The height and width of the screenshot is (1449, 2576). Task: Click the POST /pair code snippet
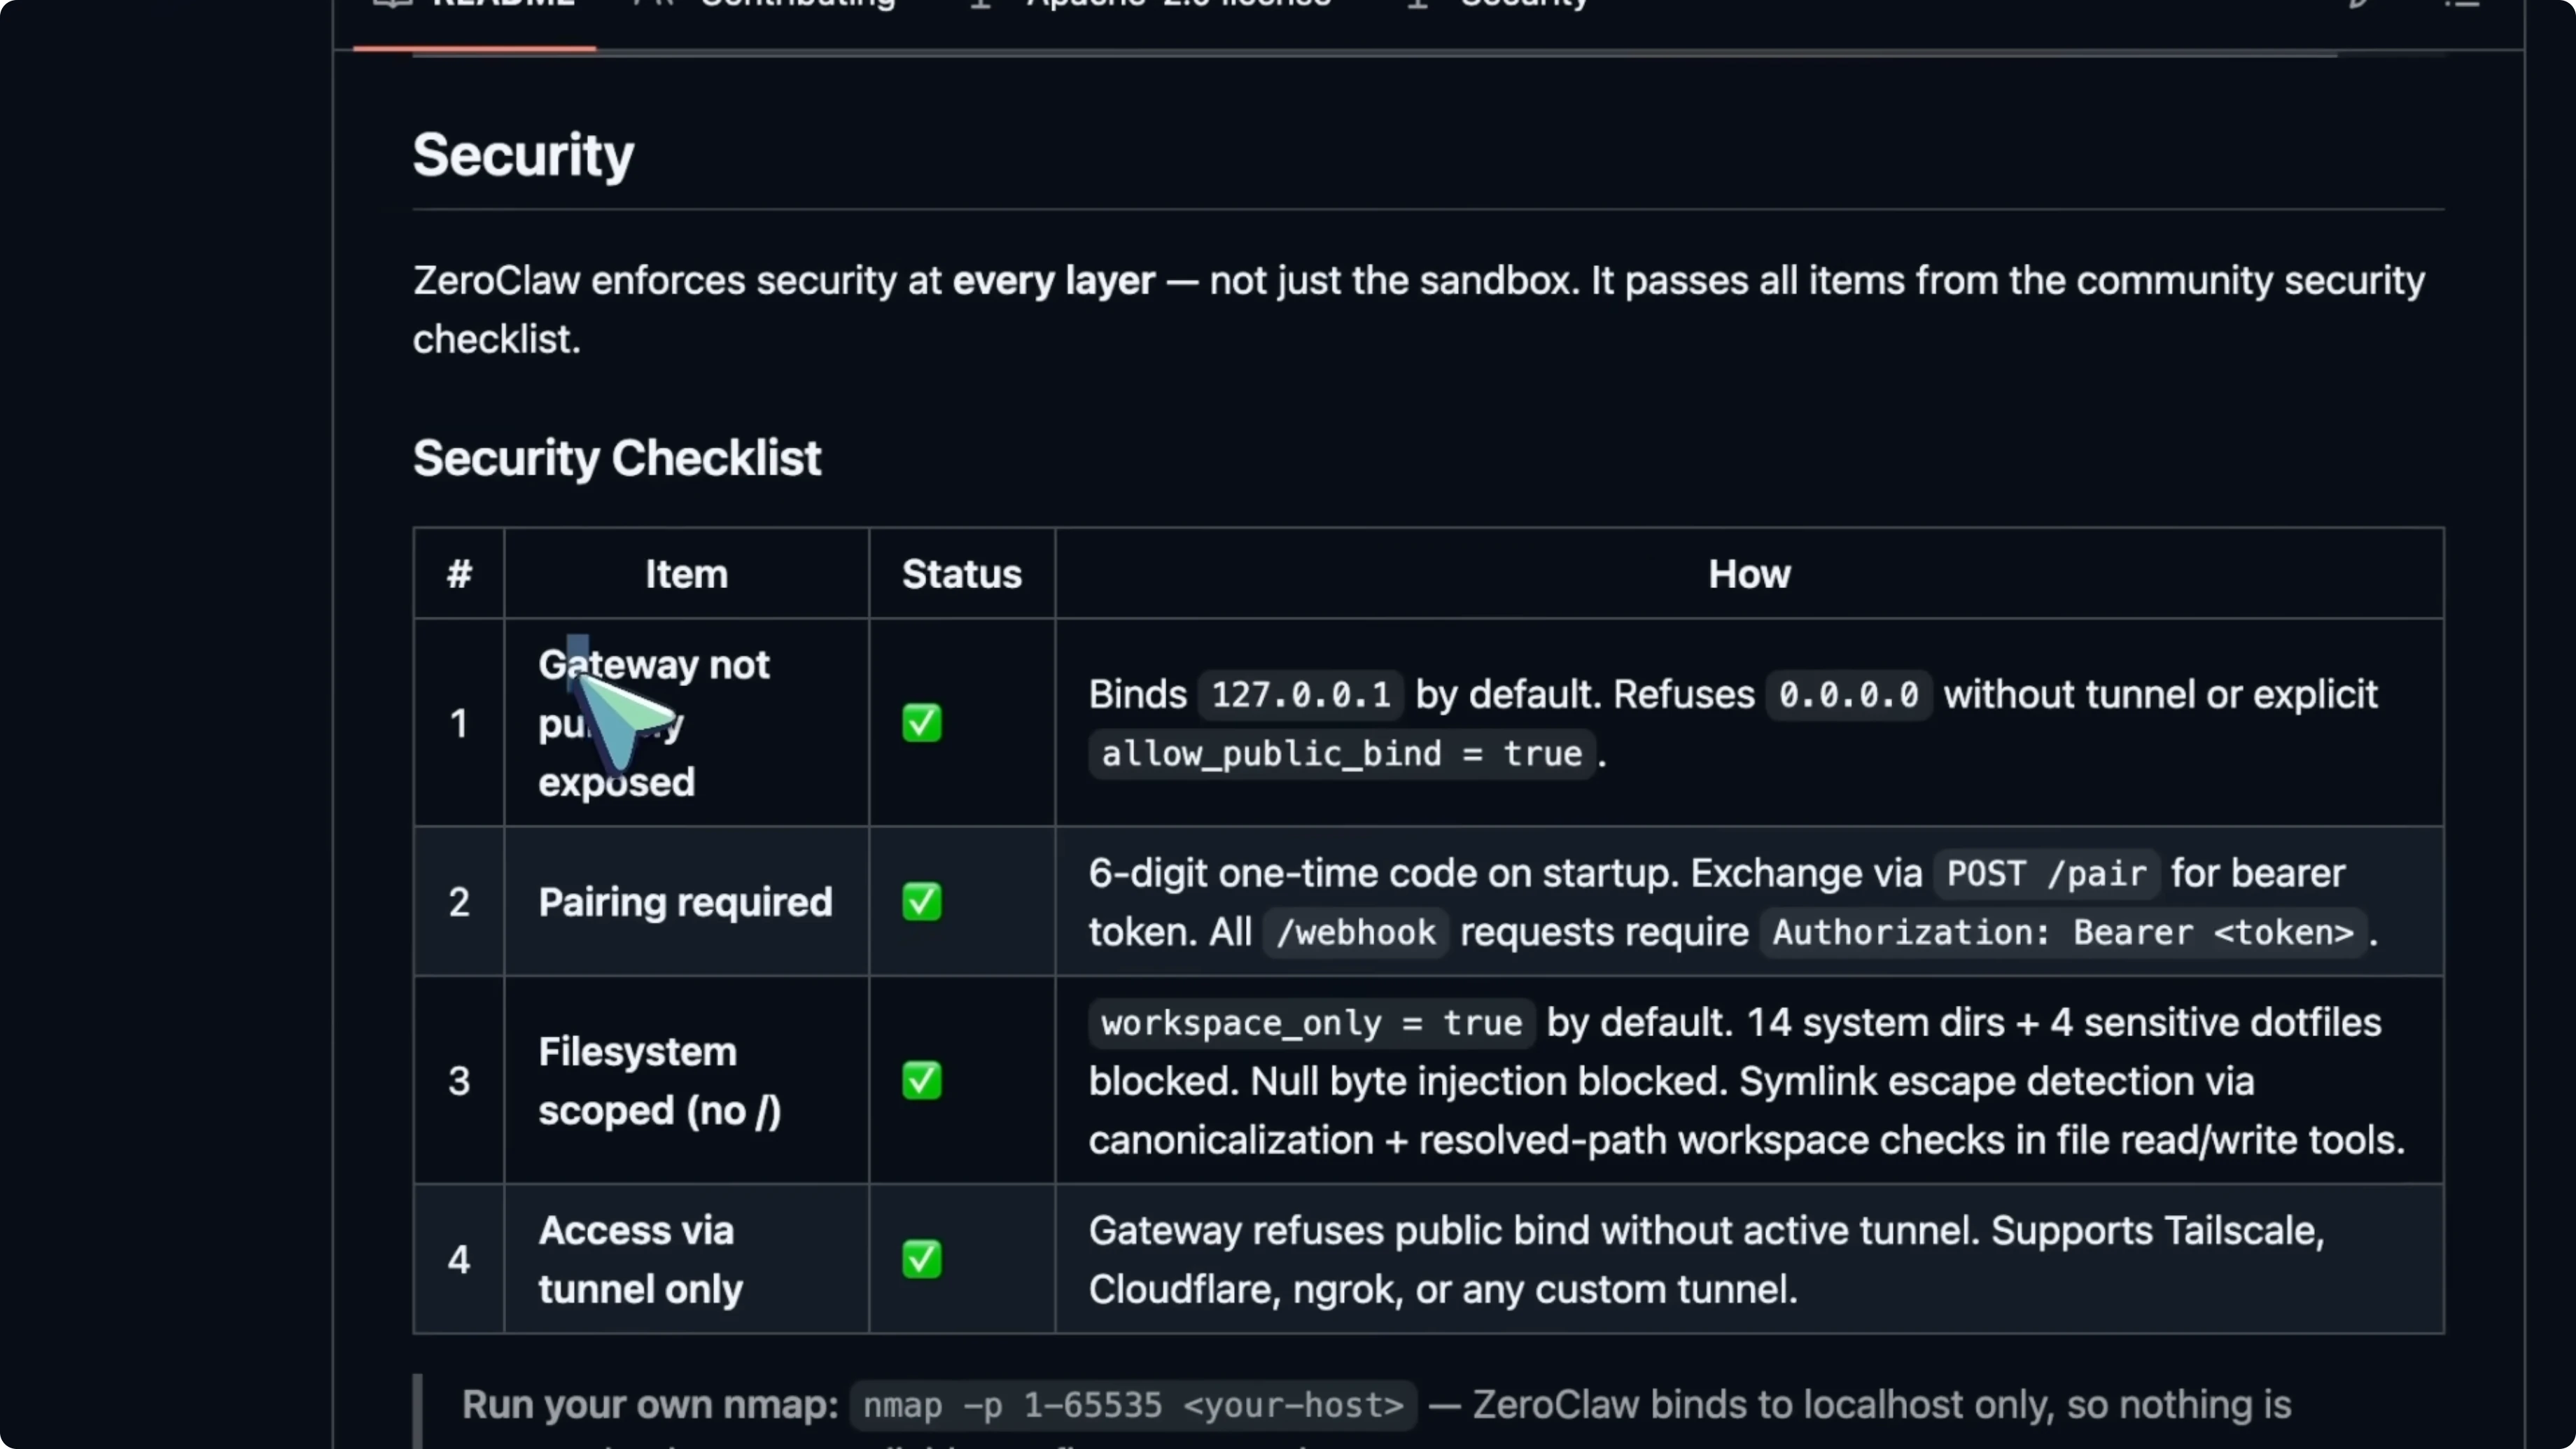click(2046, 874)
